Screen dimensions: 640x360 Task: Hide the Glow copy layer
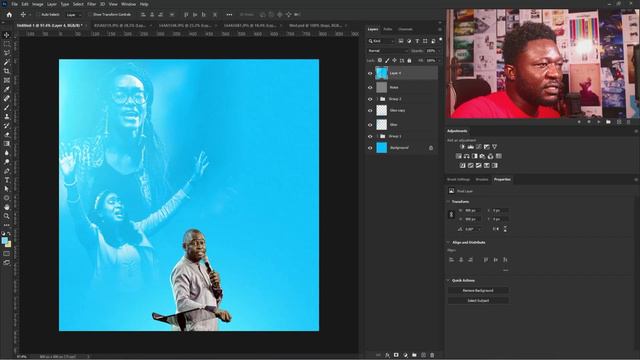tap(370, 111)
